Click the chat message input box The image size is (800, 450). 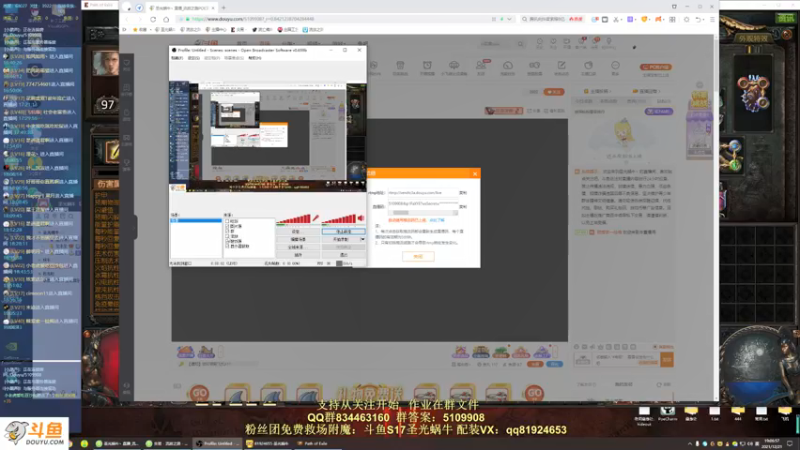[x=627, y=360]
